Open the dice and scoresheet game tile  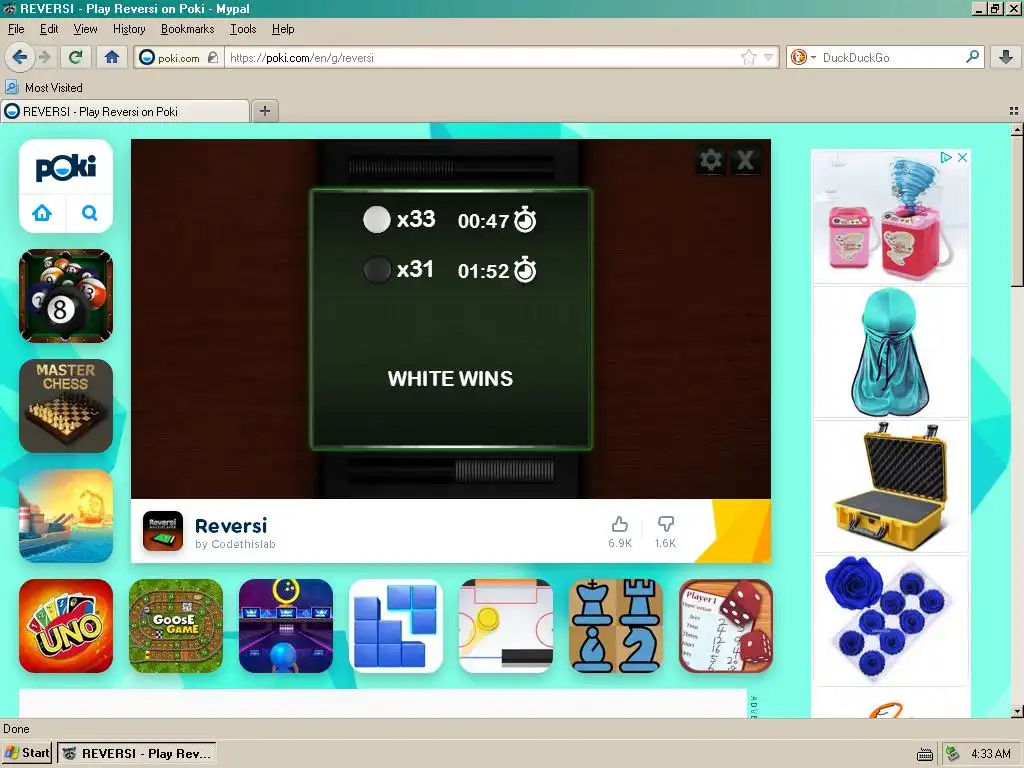(726, 626)
